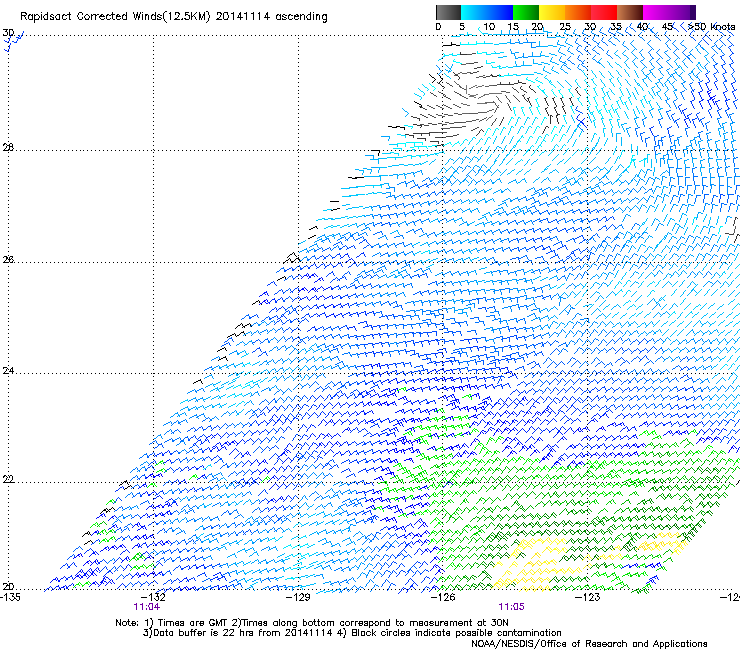Click the 'NOAA/NESDIS/Office of Research and Applications' credit

pyautogui.click(x=589, y=643)
